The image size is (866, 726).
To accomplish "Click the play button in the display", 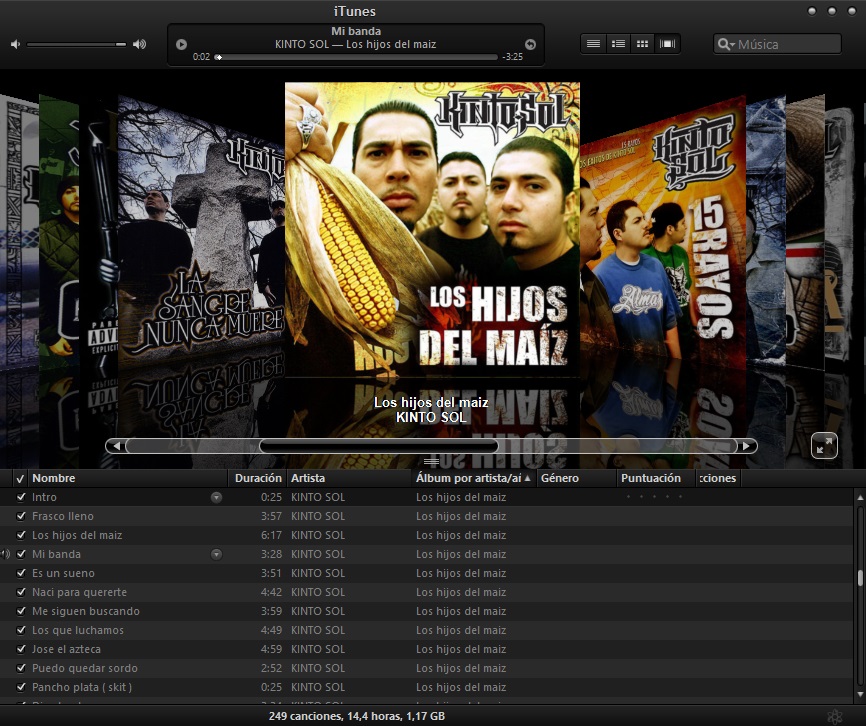I will click(181, 44).
